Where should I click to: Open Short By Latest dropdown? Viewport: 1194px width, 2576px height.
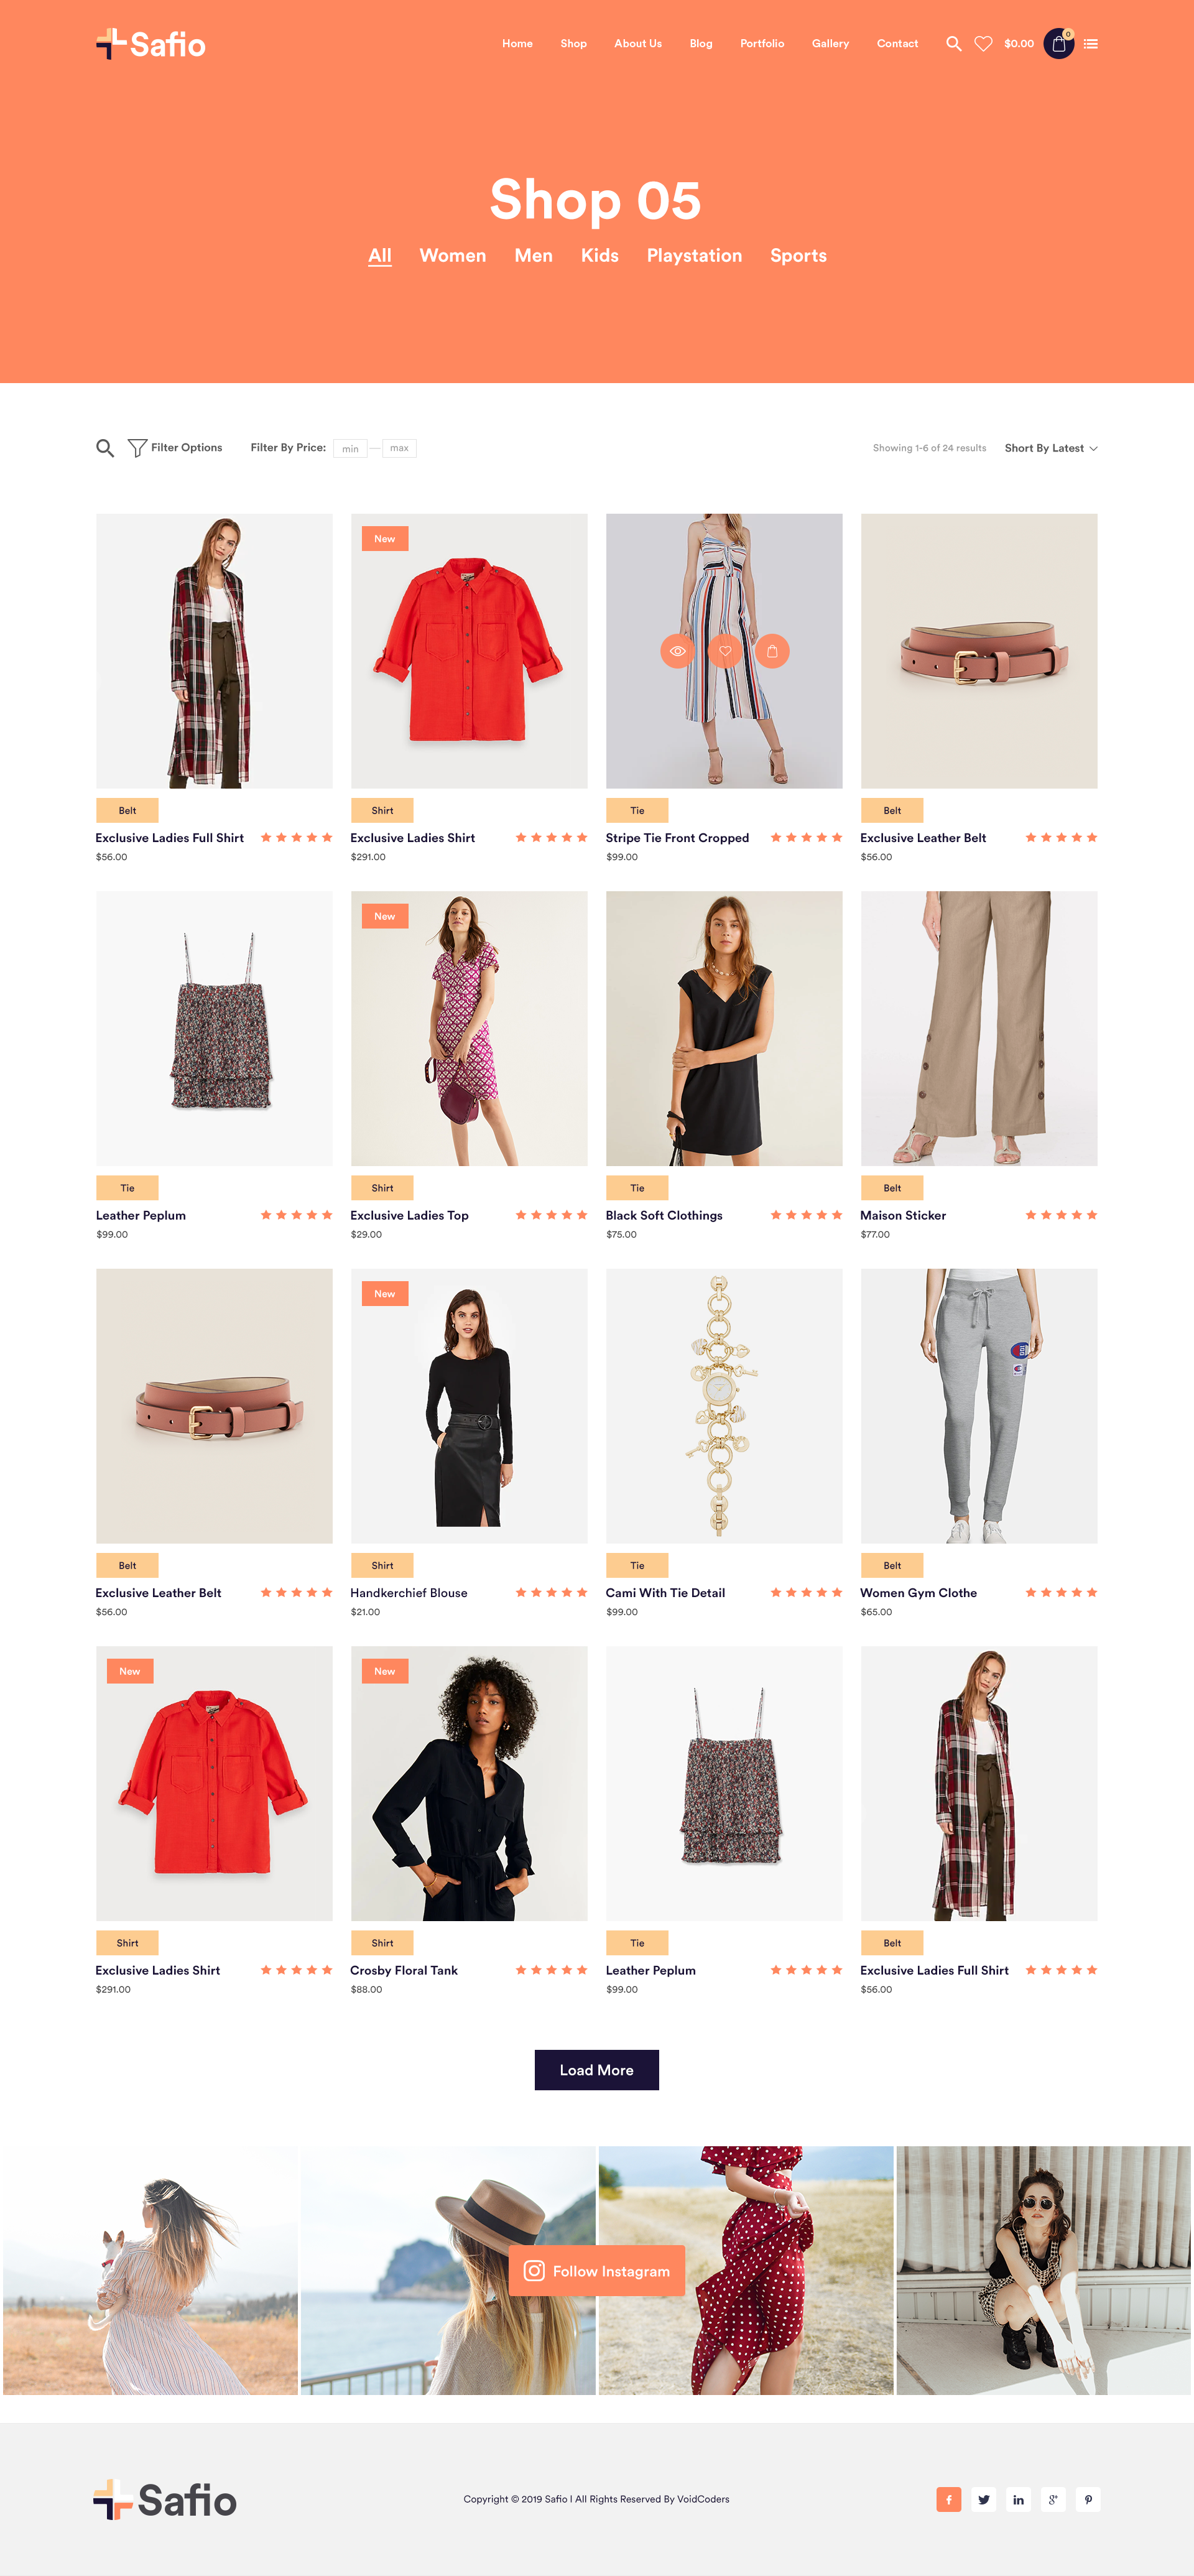(x=1051, y=448)
